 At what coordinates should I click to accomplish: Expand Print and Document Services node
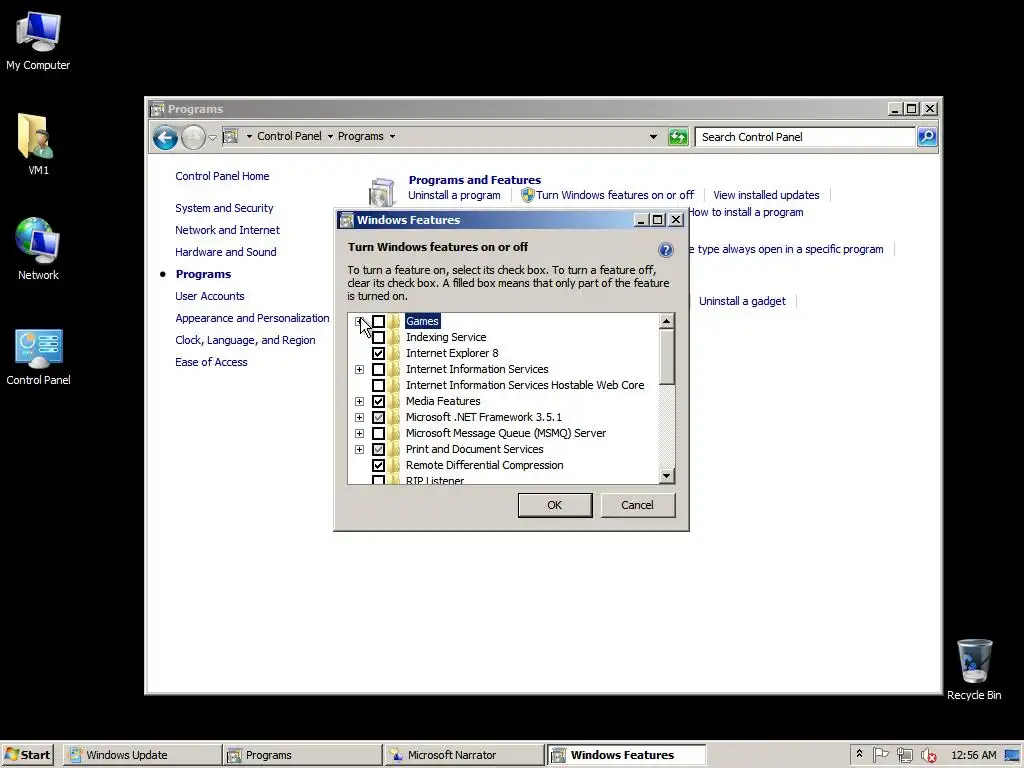[359, 449]
